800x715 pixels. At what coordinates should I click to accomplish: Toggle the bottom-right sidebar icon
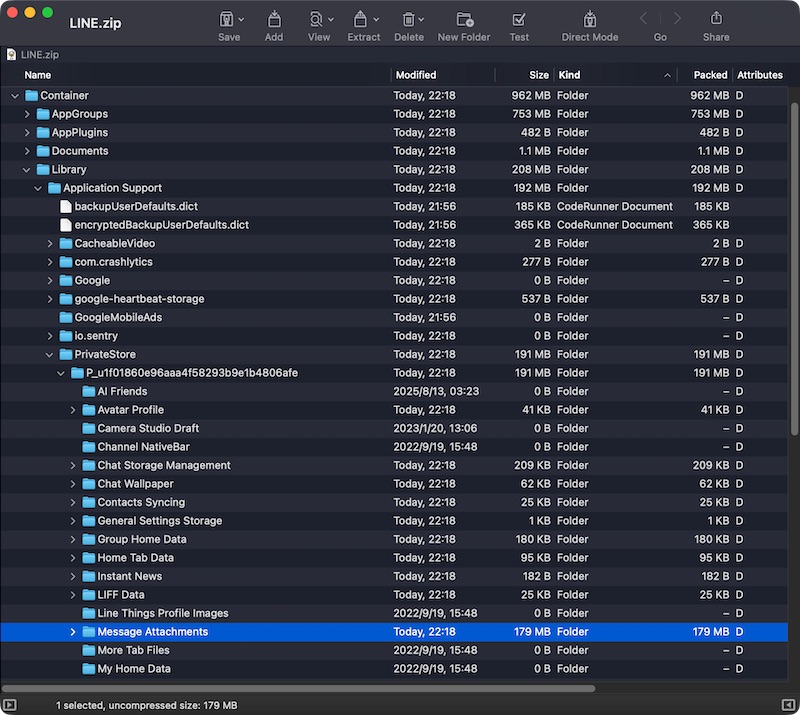788,705
